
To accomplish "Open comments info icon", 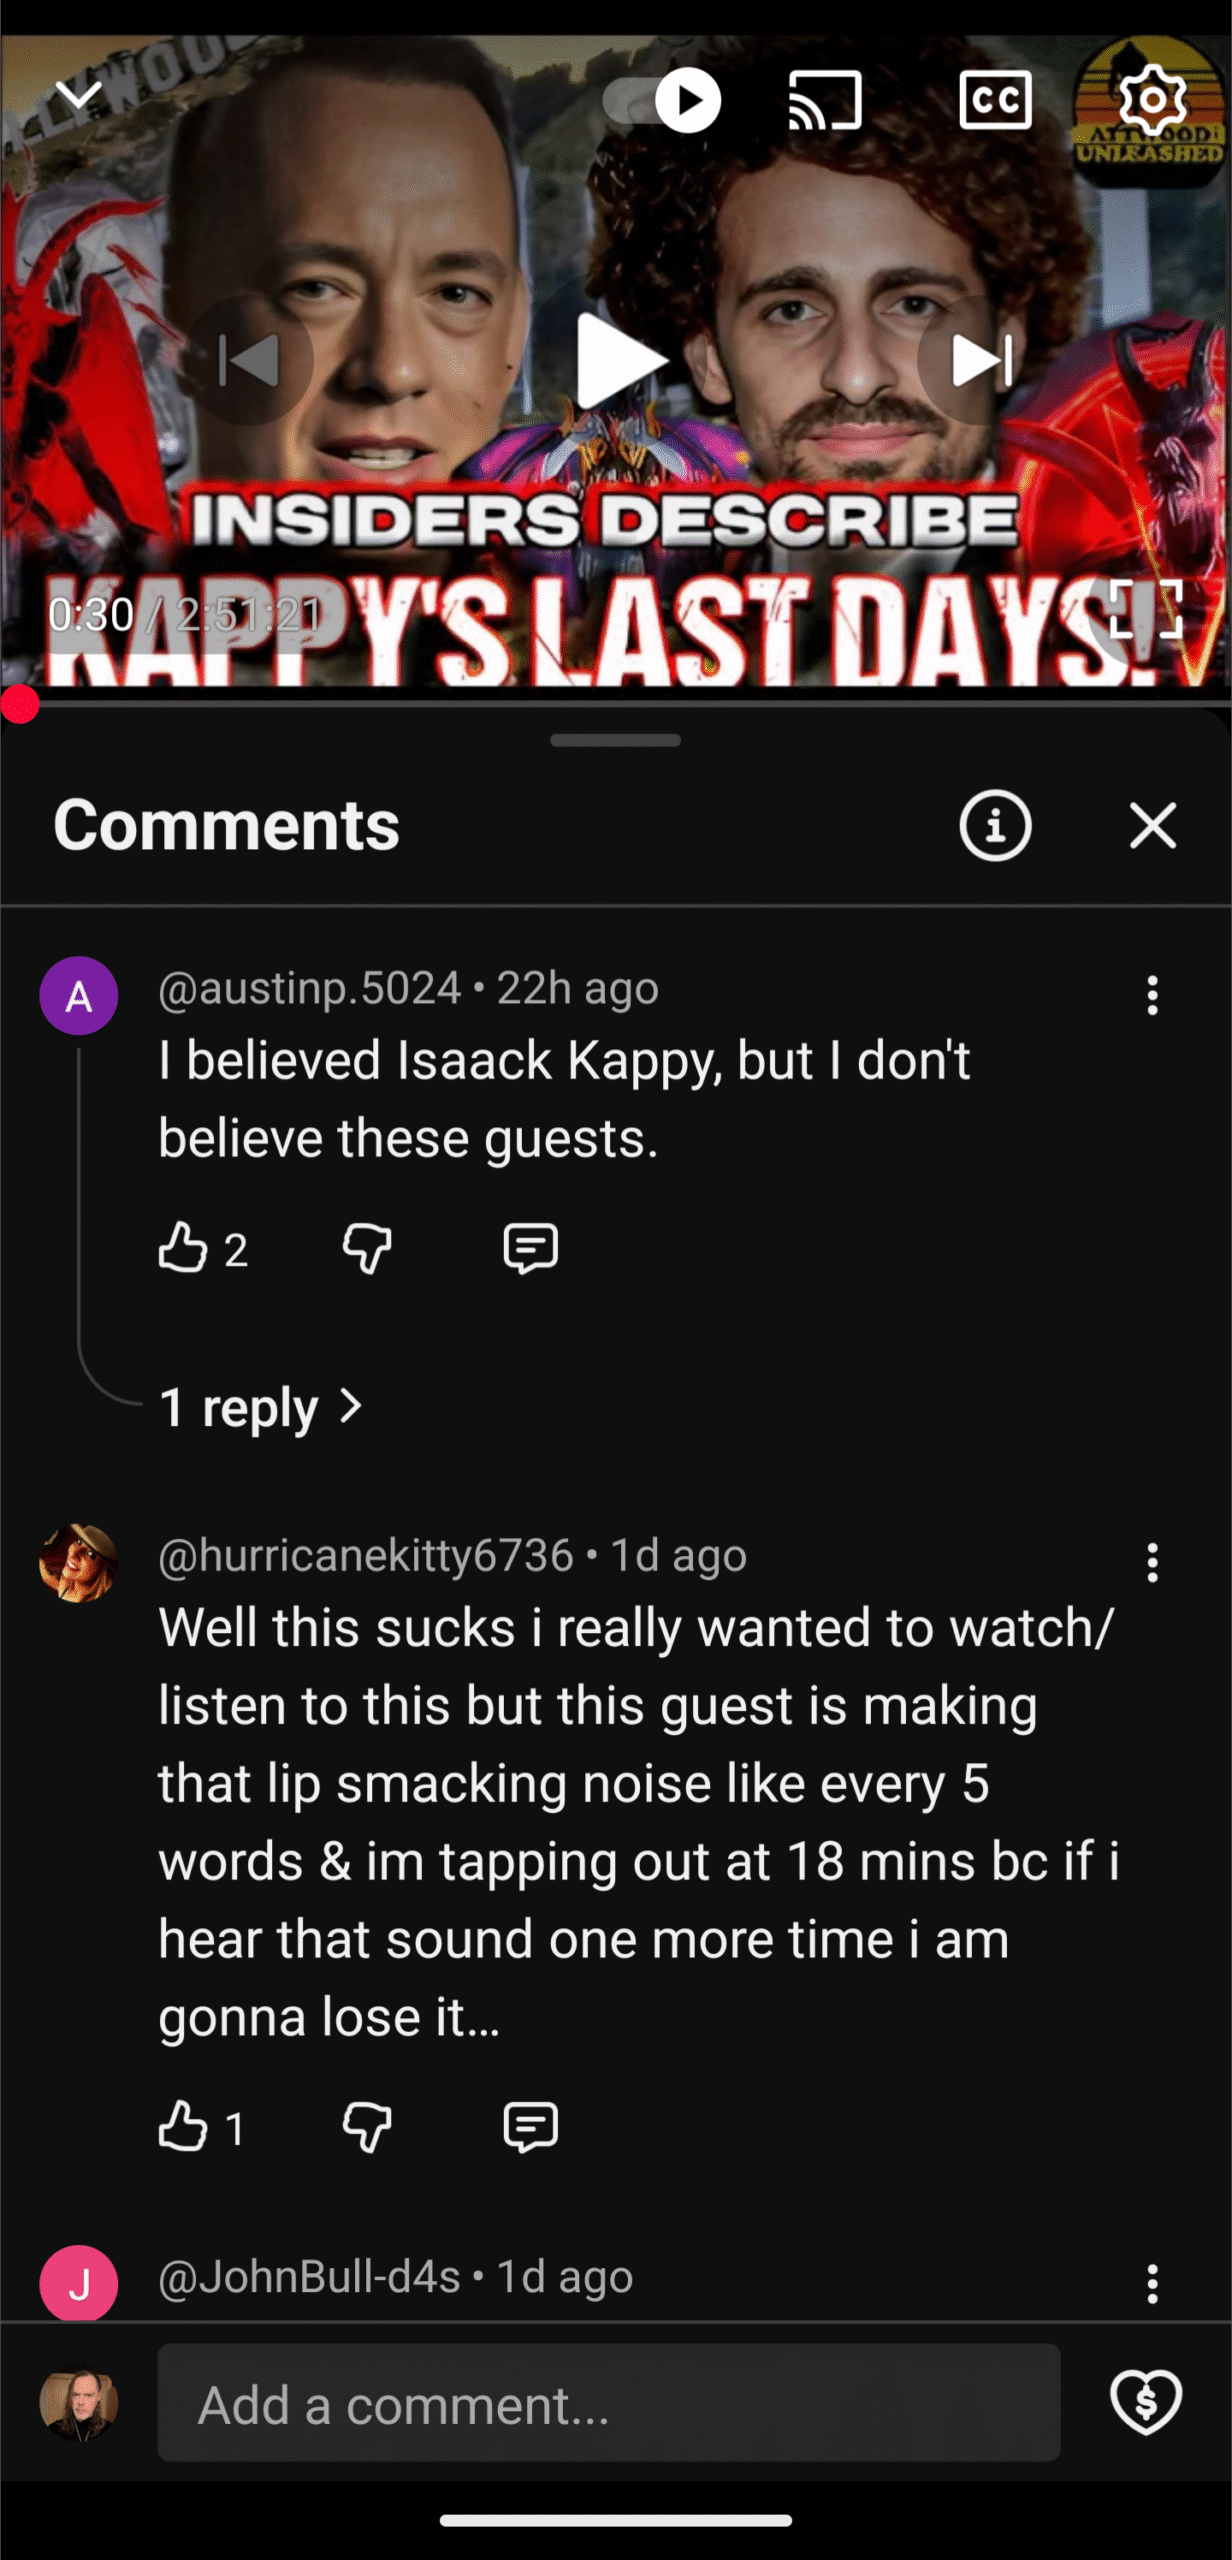I will pos(995,826).
